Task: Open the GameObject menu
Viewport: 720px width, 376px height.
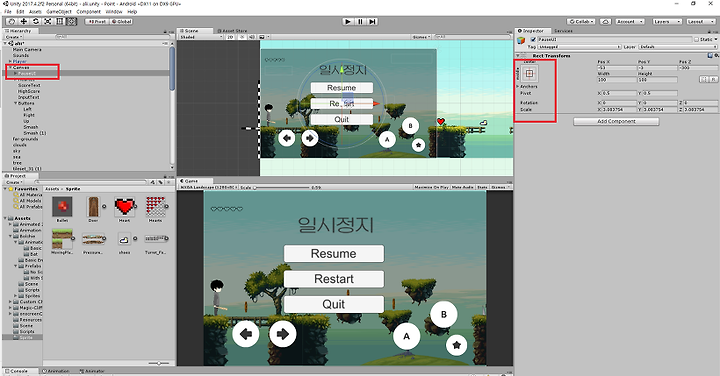Action: click(x=59, y=11)
